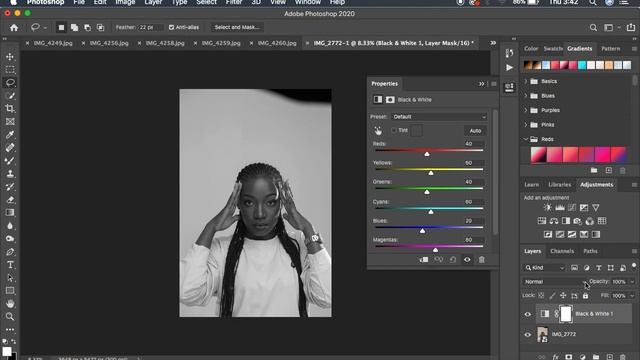Hide the IMG_2772 layer
Image resolution: width=640 pixels, height=360 pixels.
pyautogui.click(x=528, y=335)
